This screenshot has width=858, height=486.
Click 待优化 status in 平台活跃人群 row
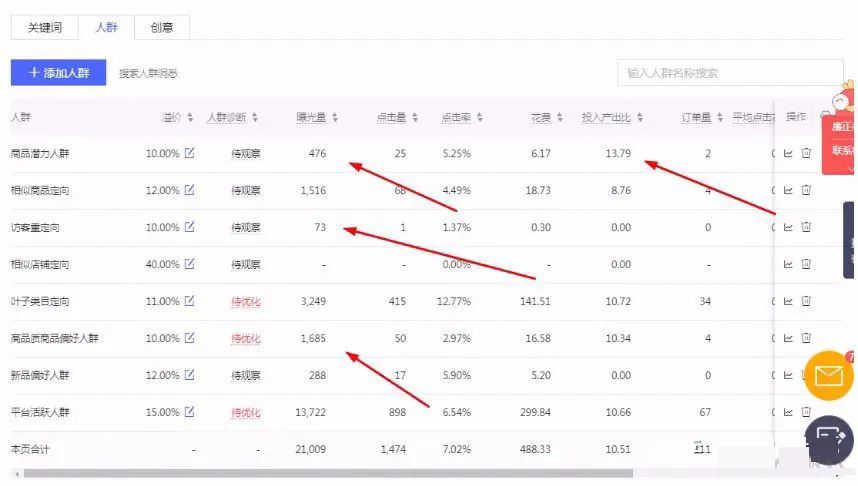pos(246,413)
